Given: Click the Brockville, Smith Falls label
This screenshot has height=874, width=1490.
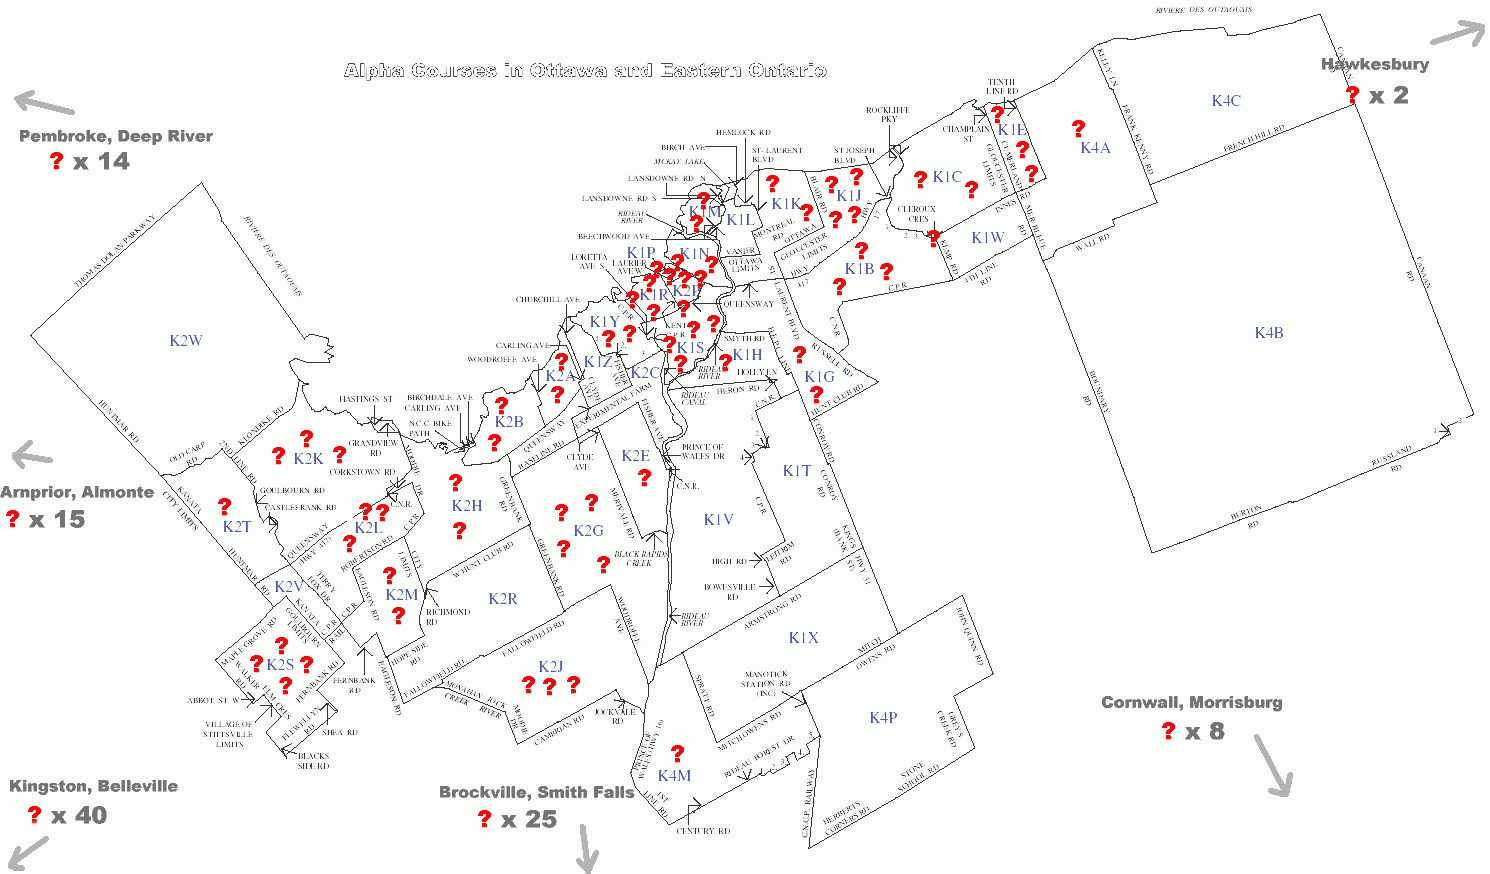Looking at the screenshot, I should pyautogui.click(x=537, y=792).
